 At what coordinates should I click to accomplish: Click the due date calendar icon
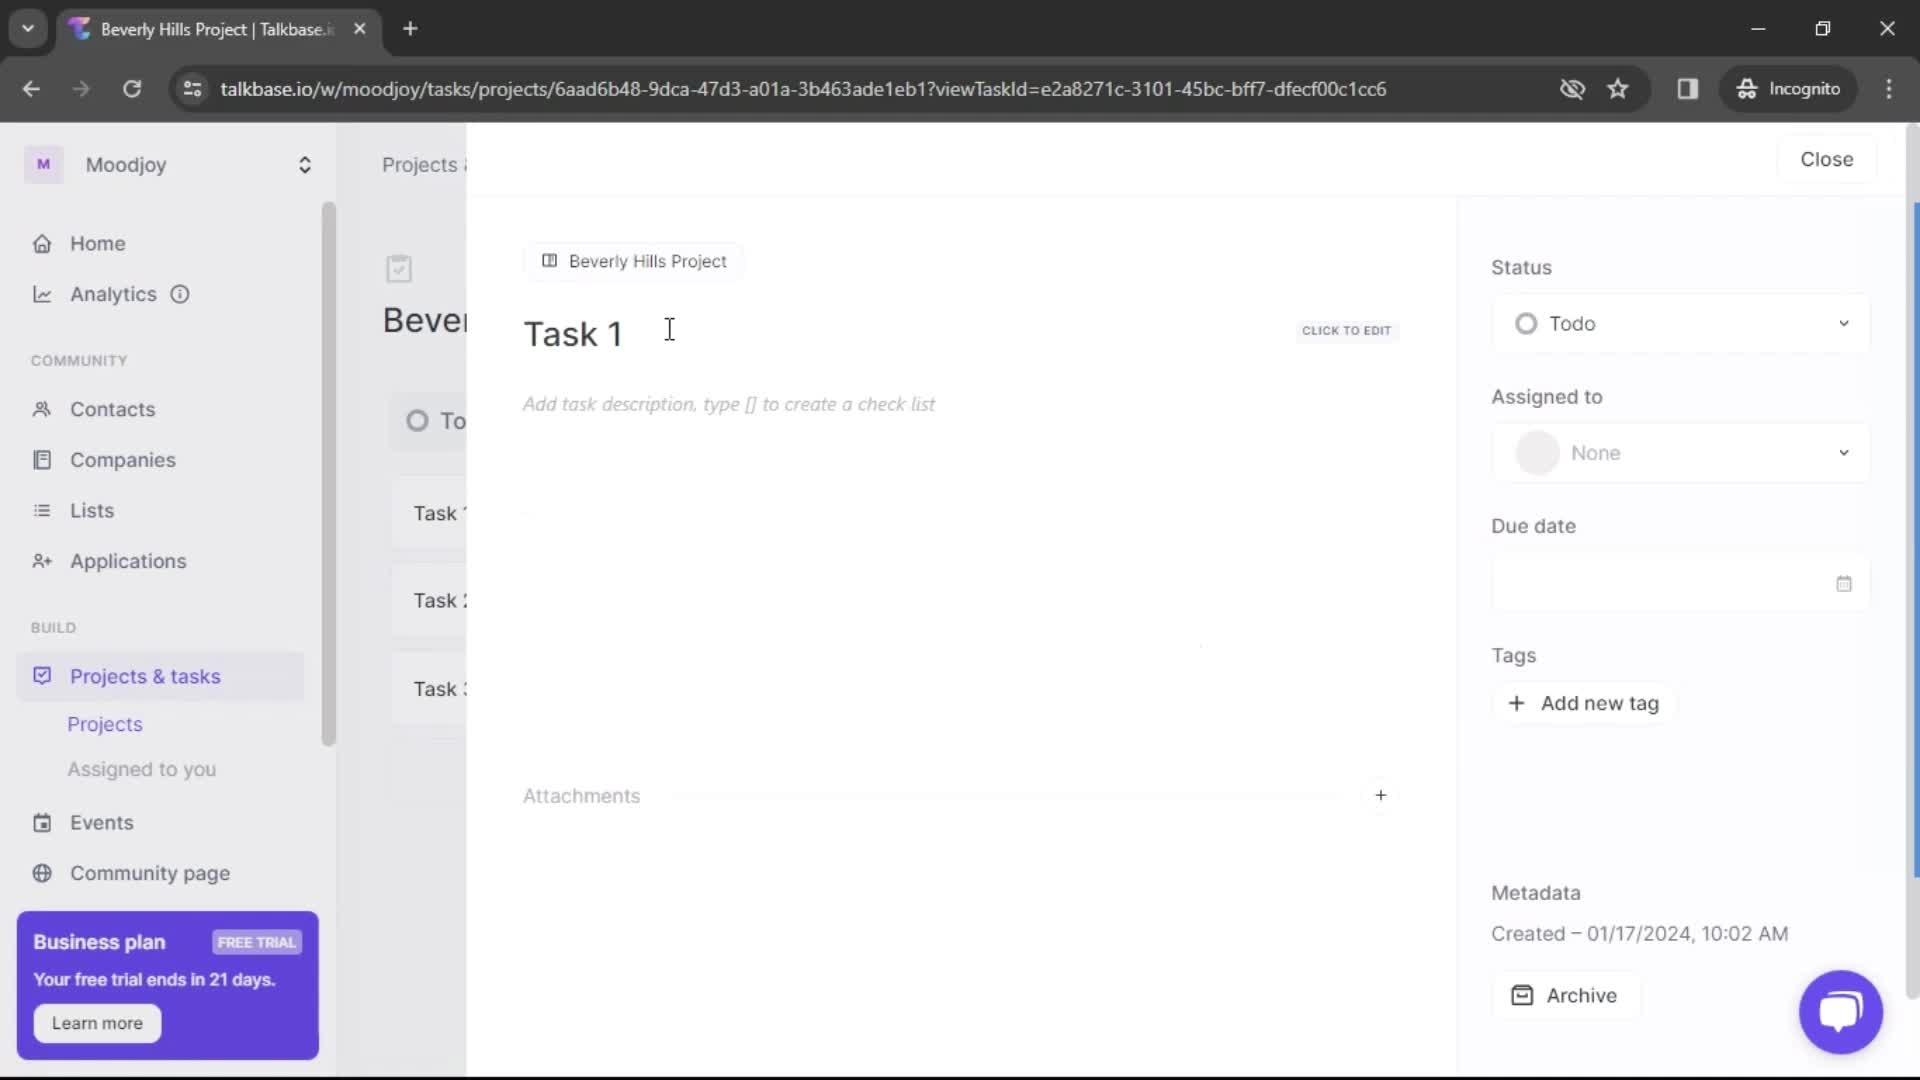[x=1844, y=583]
